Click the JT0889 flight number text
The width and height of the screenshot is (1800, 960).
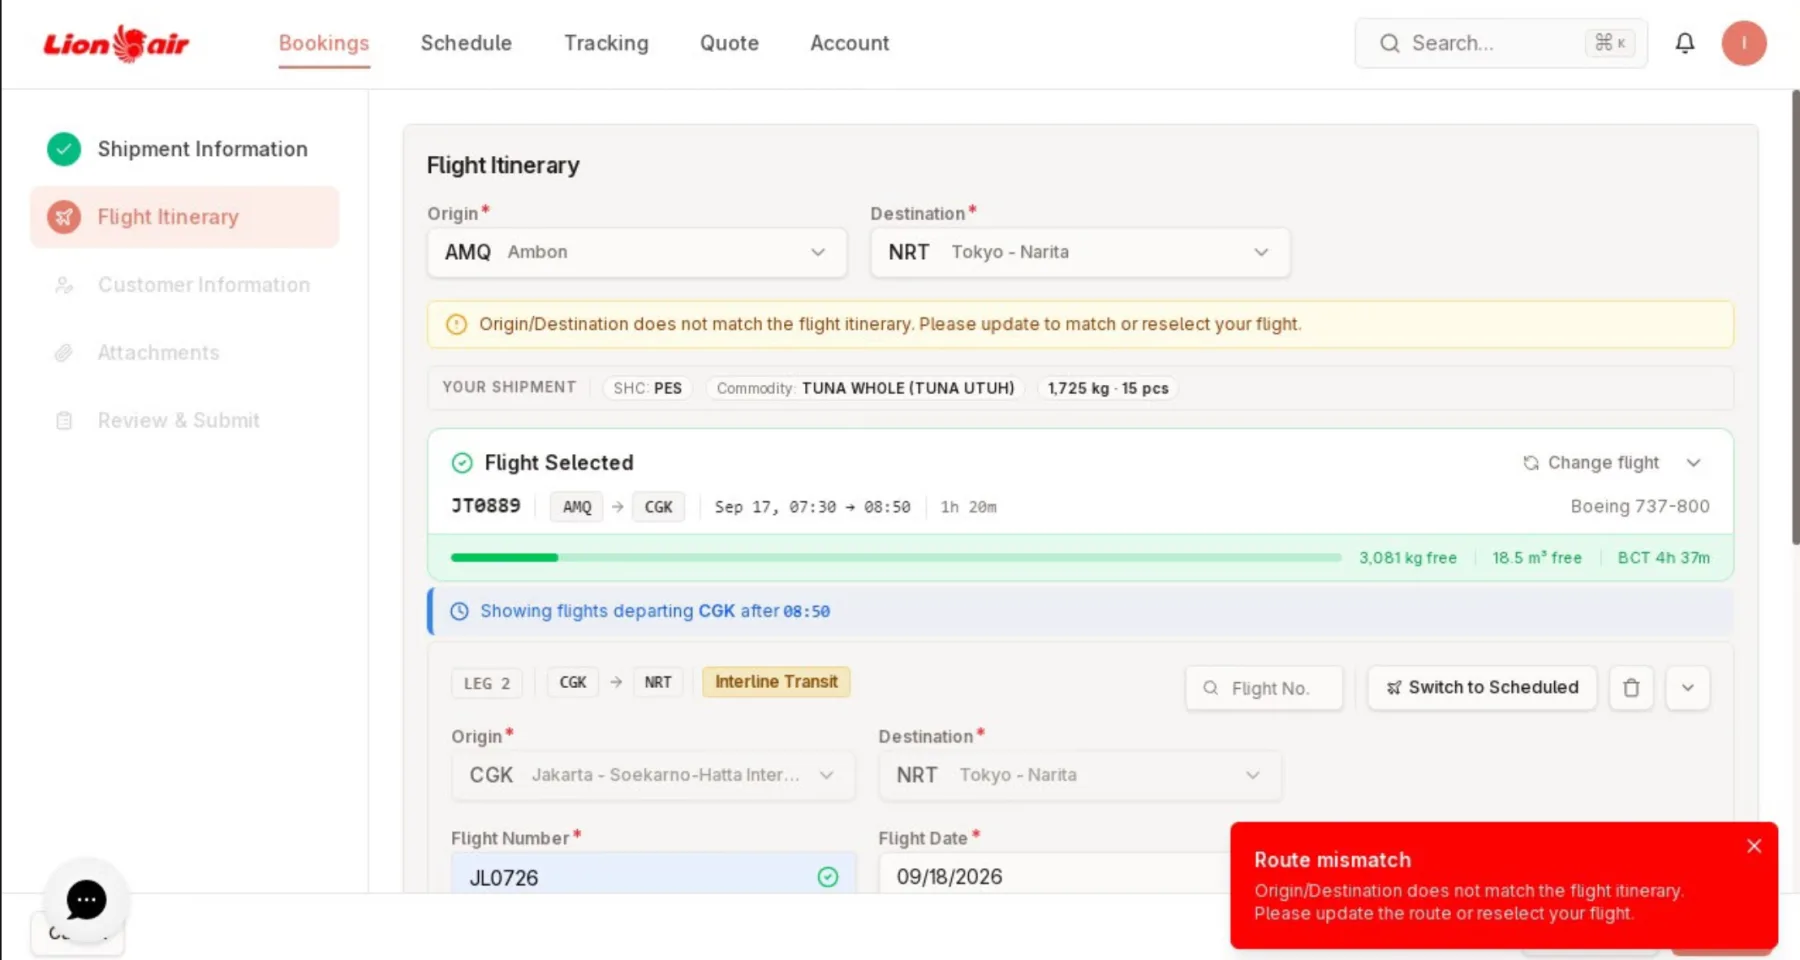[486, 506]
